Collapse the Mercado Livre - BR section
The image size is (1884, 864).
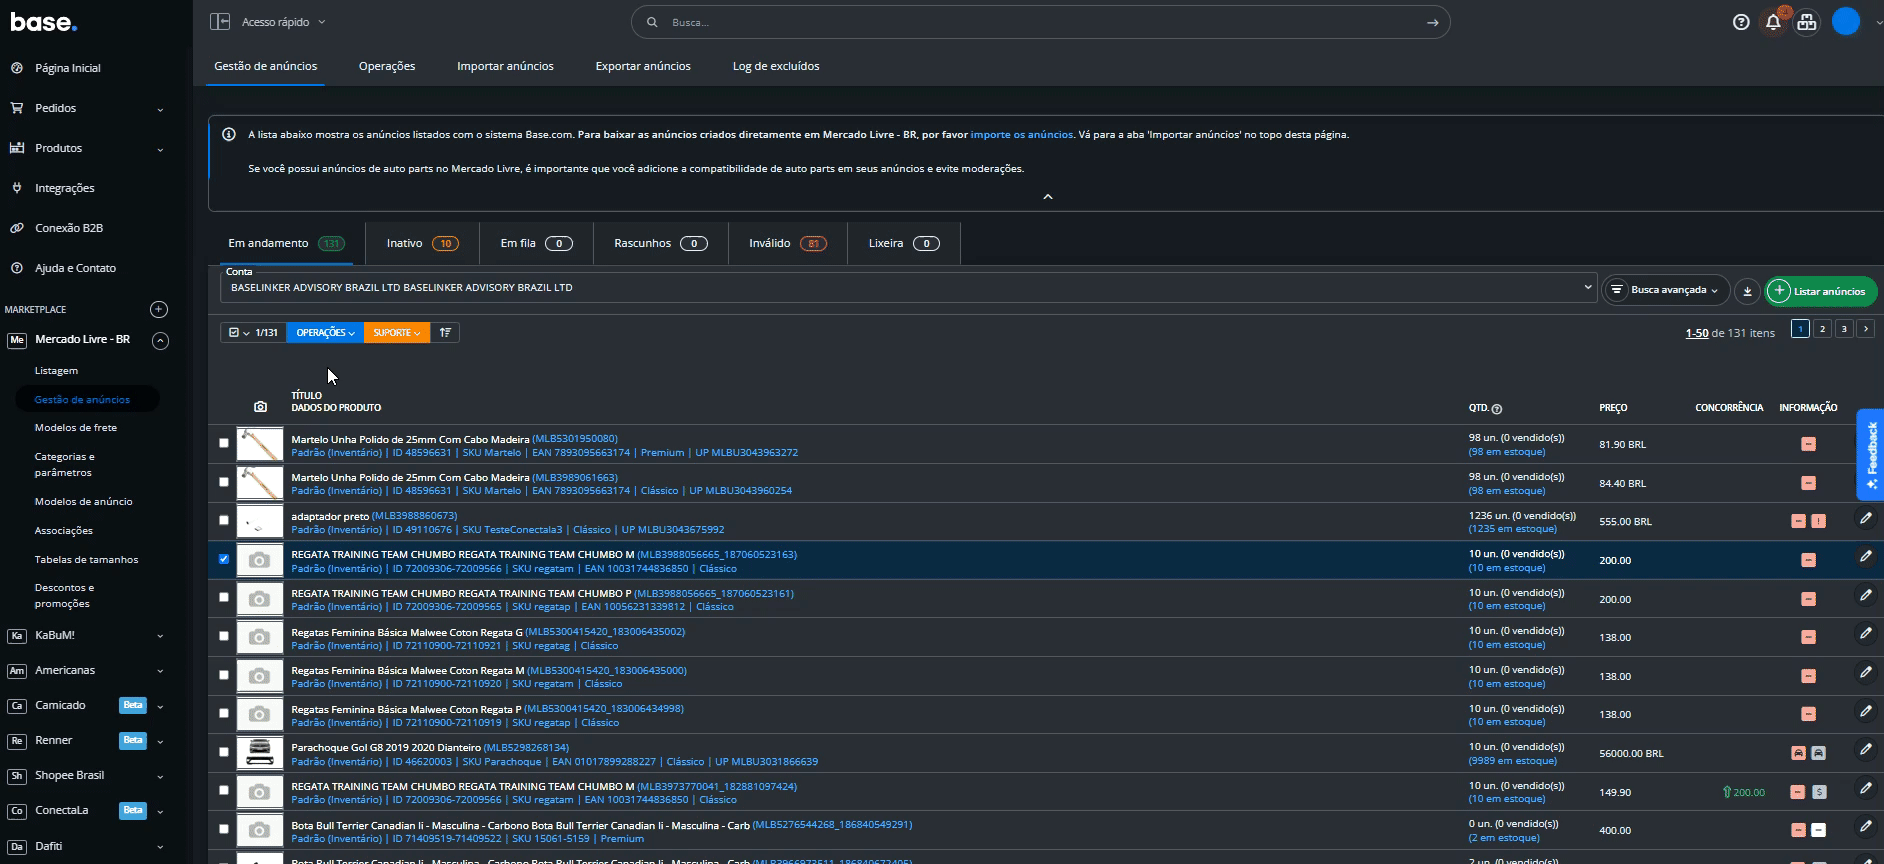tap(160, 340)
